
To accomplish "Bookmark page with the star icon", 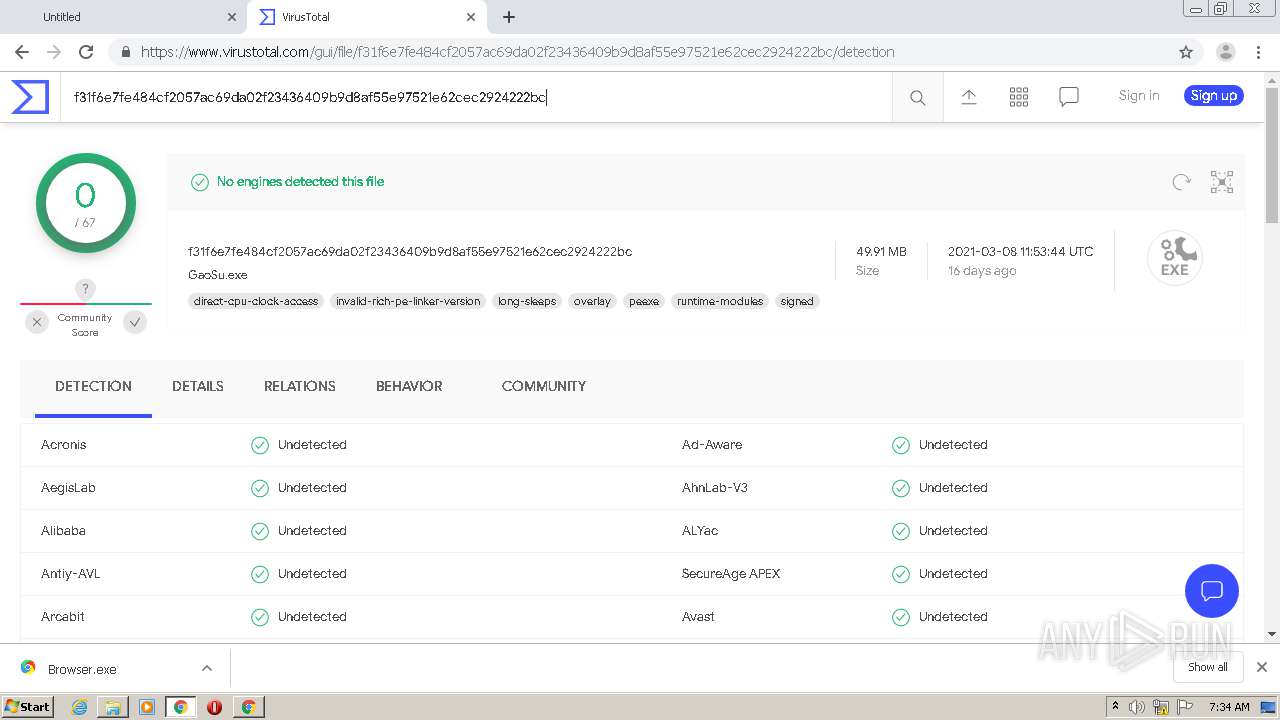I will pos(1186,52).
